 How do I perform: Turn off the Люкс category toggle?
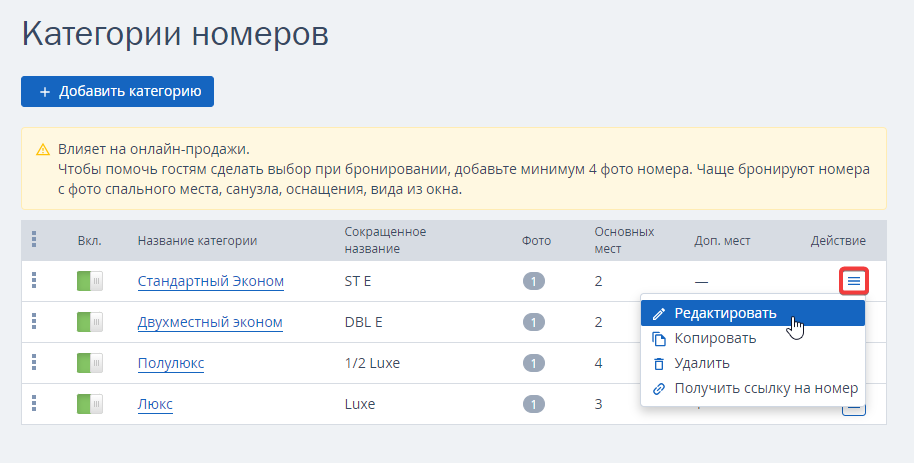pos(90,404)
